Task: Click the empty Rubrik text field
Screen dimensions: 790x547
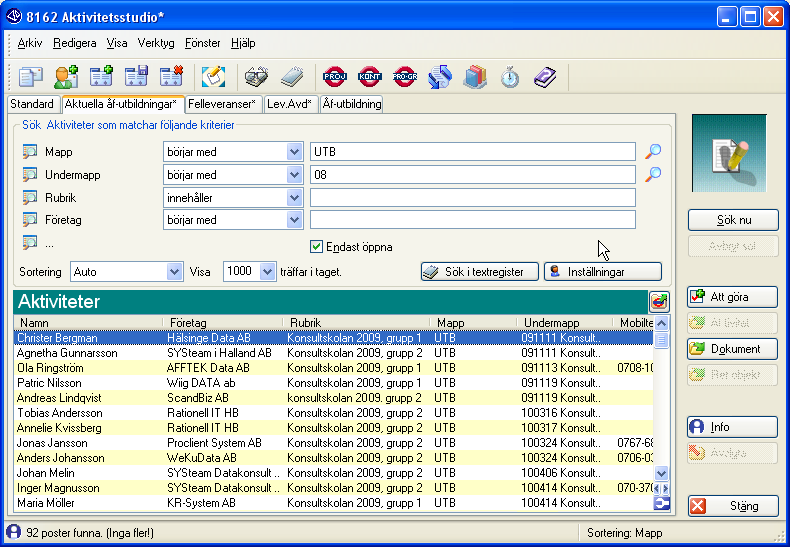Action: pyautogui.click(x=473, y=197)
